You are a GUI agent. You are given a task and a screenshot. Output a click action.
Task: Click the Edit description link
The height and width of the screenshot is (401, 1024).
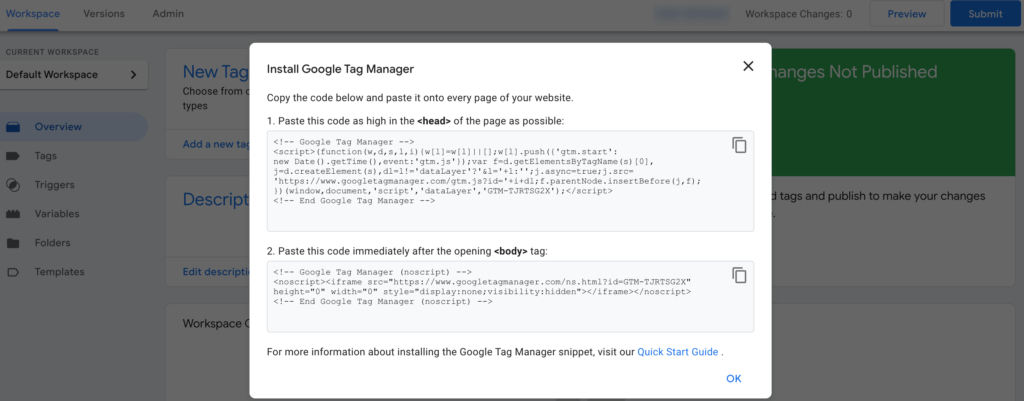(216, 272)
